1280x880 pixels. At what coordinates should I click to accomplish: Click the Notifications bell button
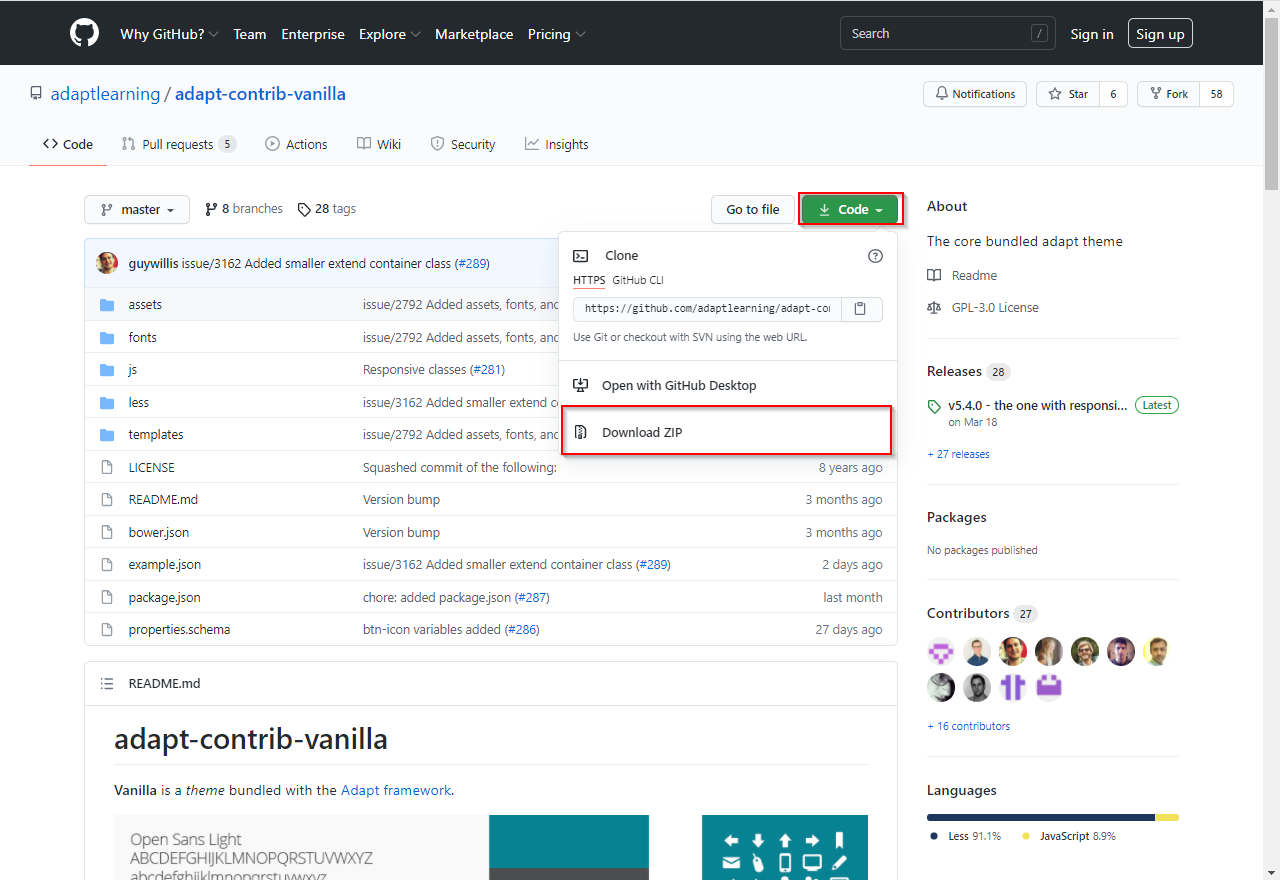(975, 94)
